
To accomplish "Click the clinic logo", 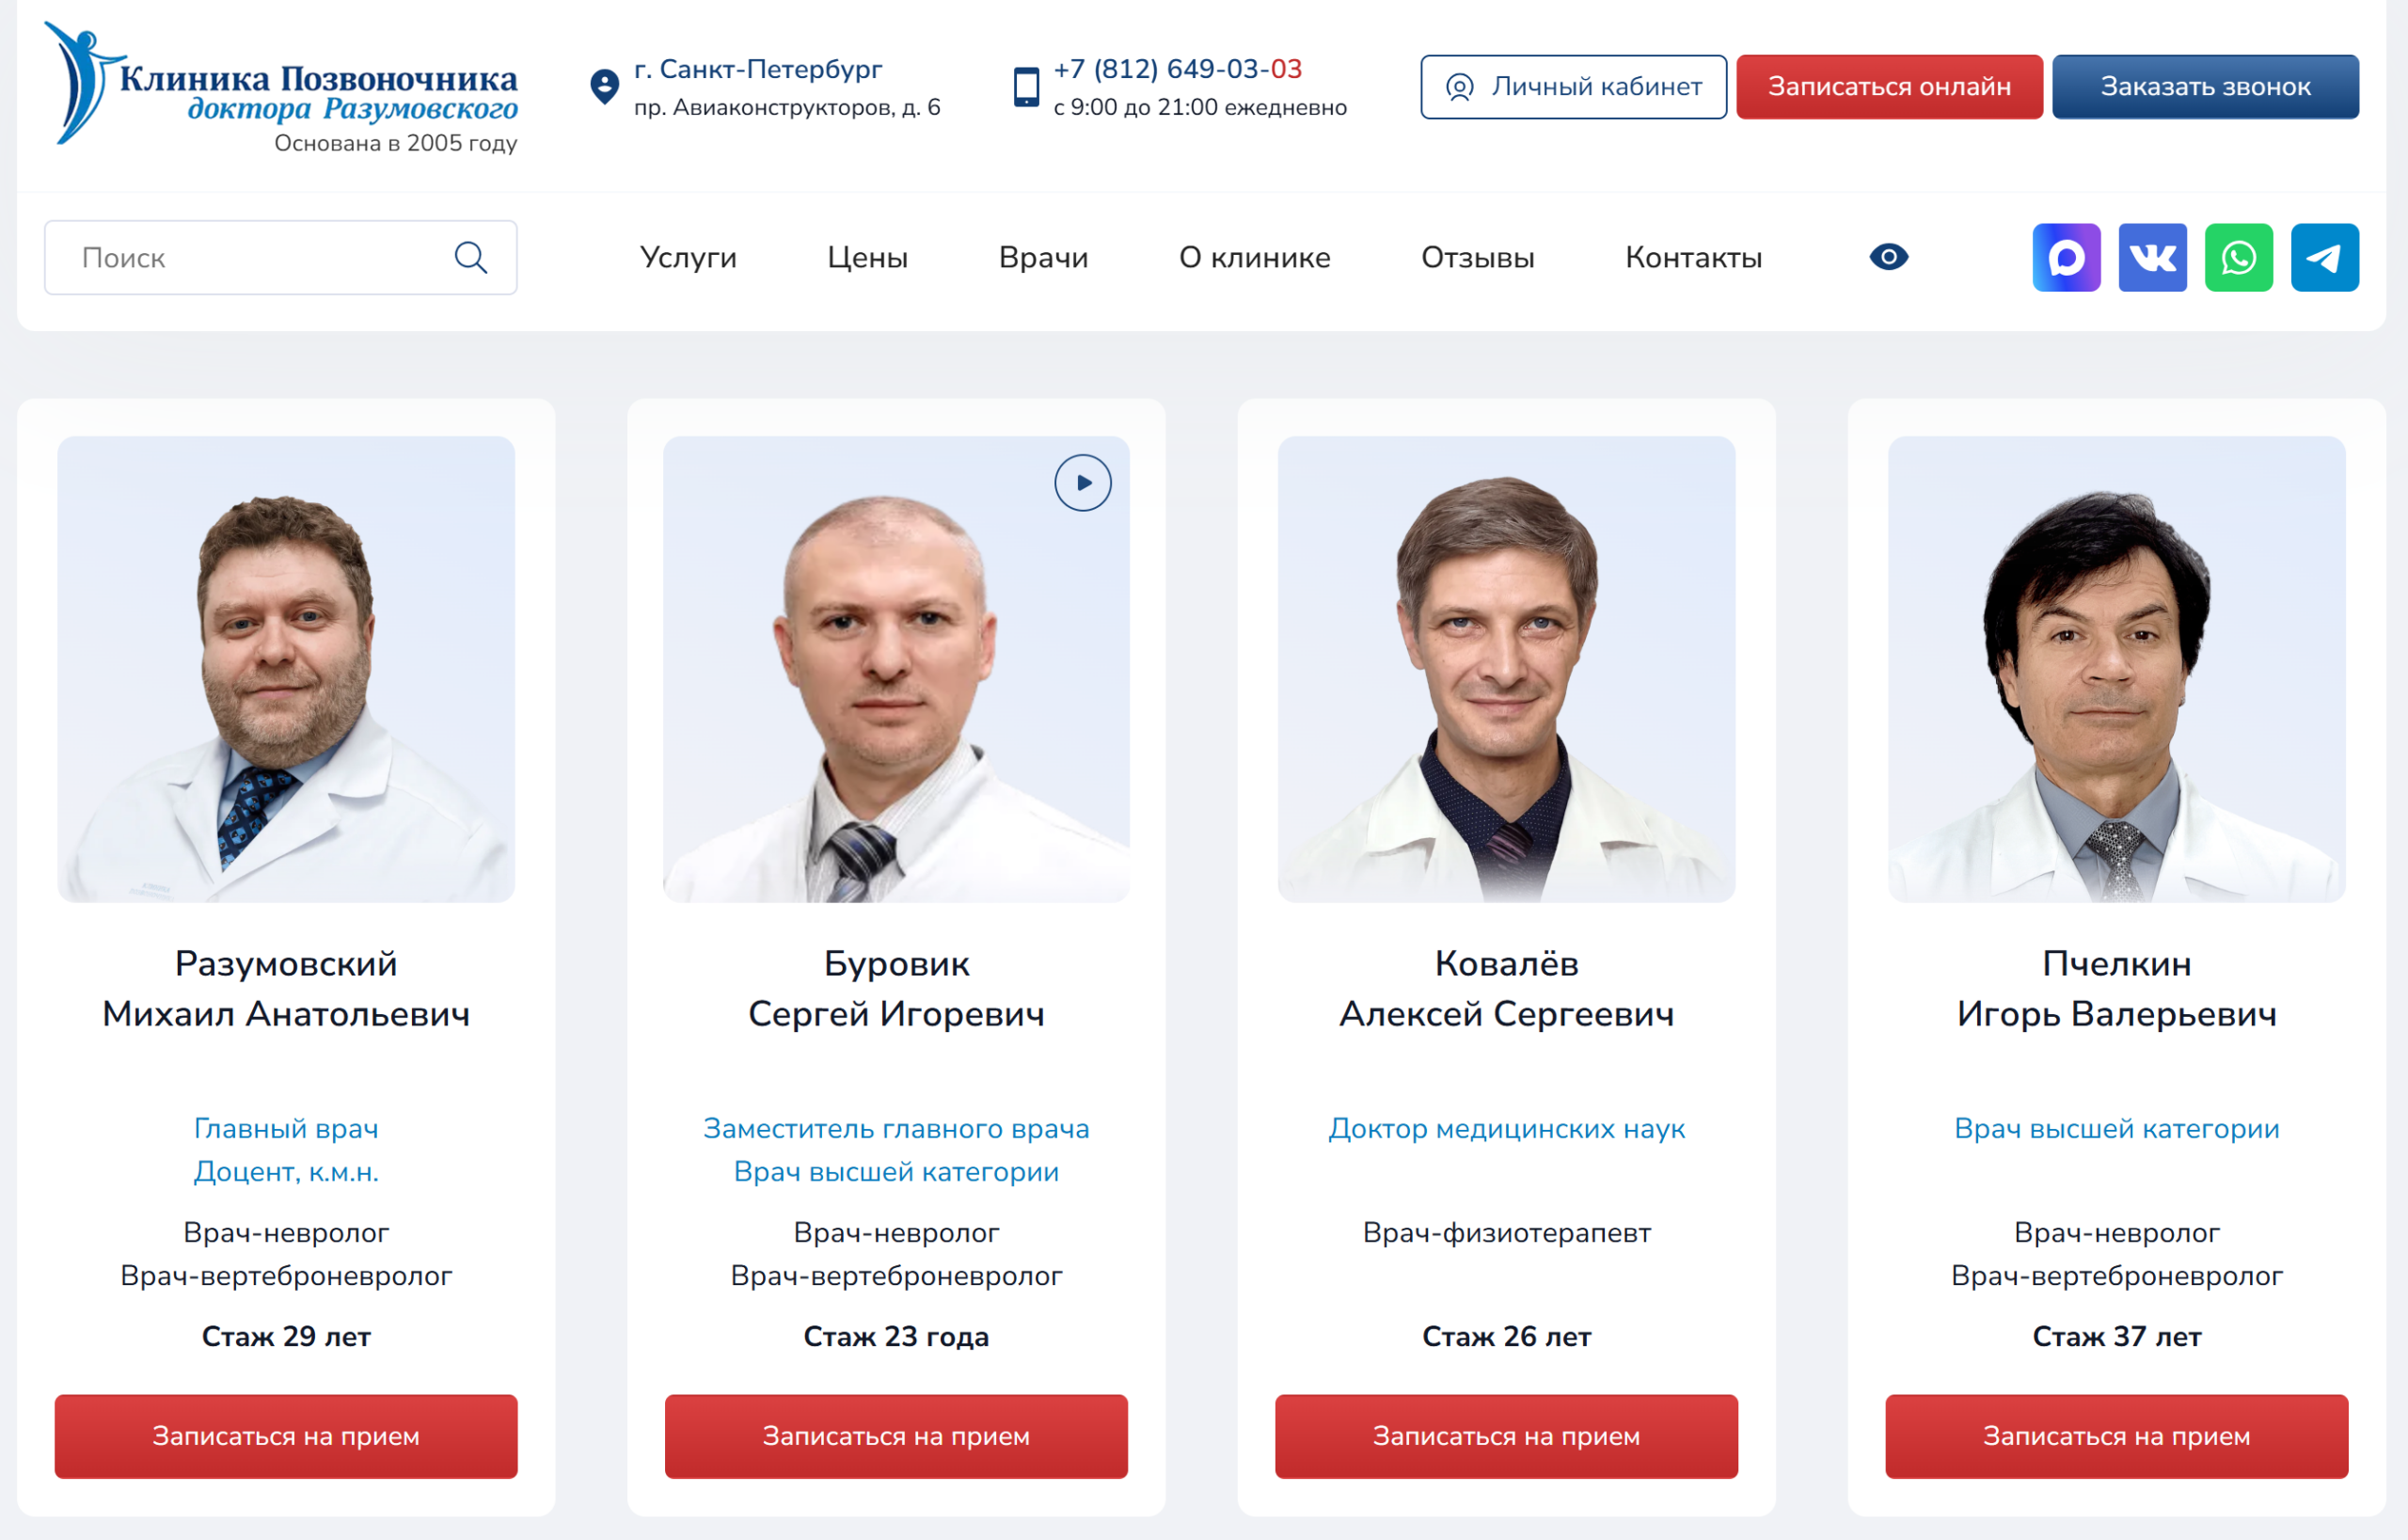I will tap(281, 87).
